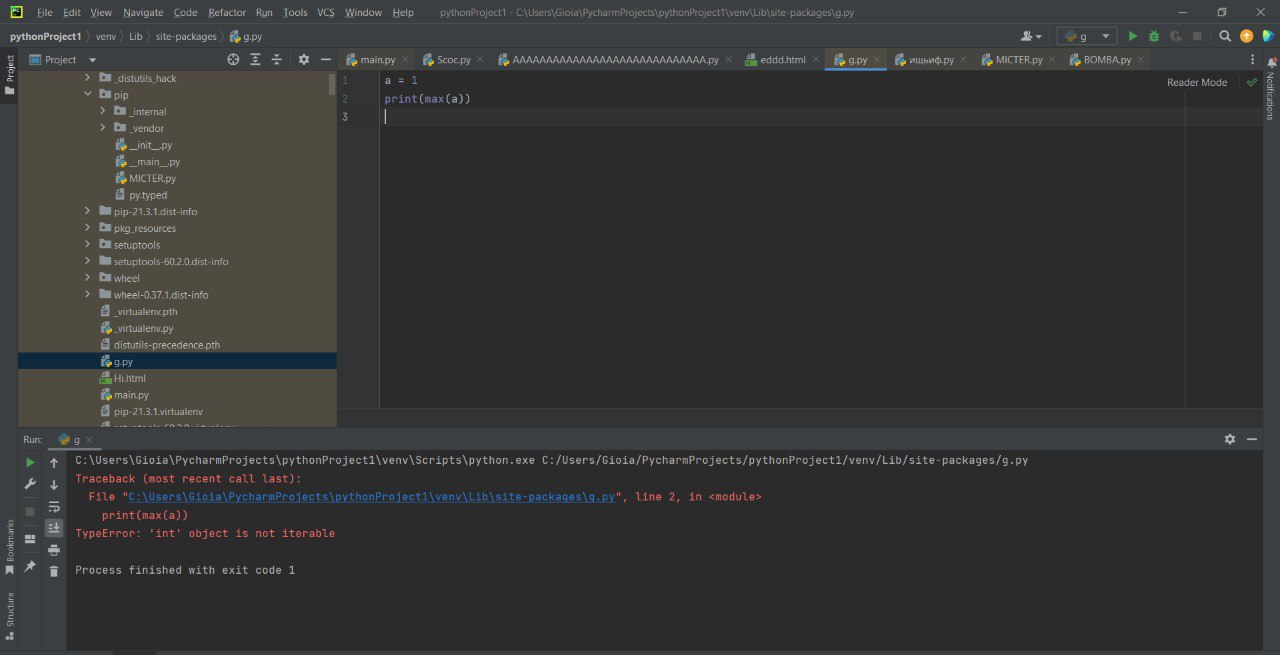Toggle scroll to end in console
This screenshot has height=655, width=1280.
tap(54, 527)
